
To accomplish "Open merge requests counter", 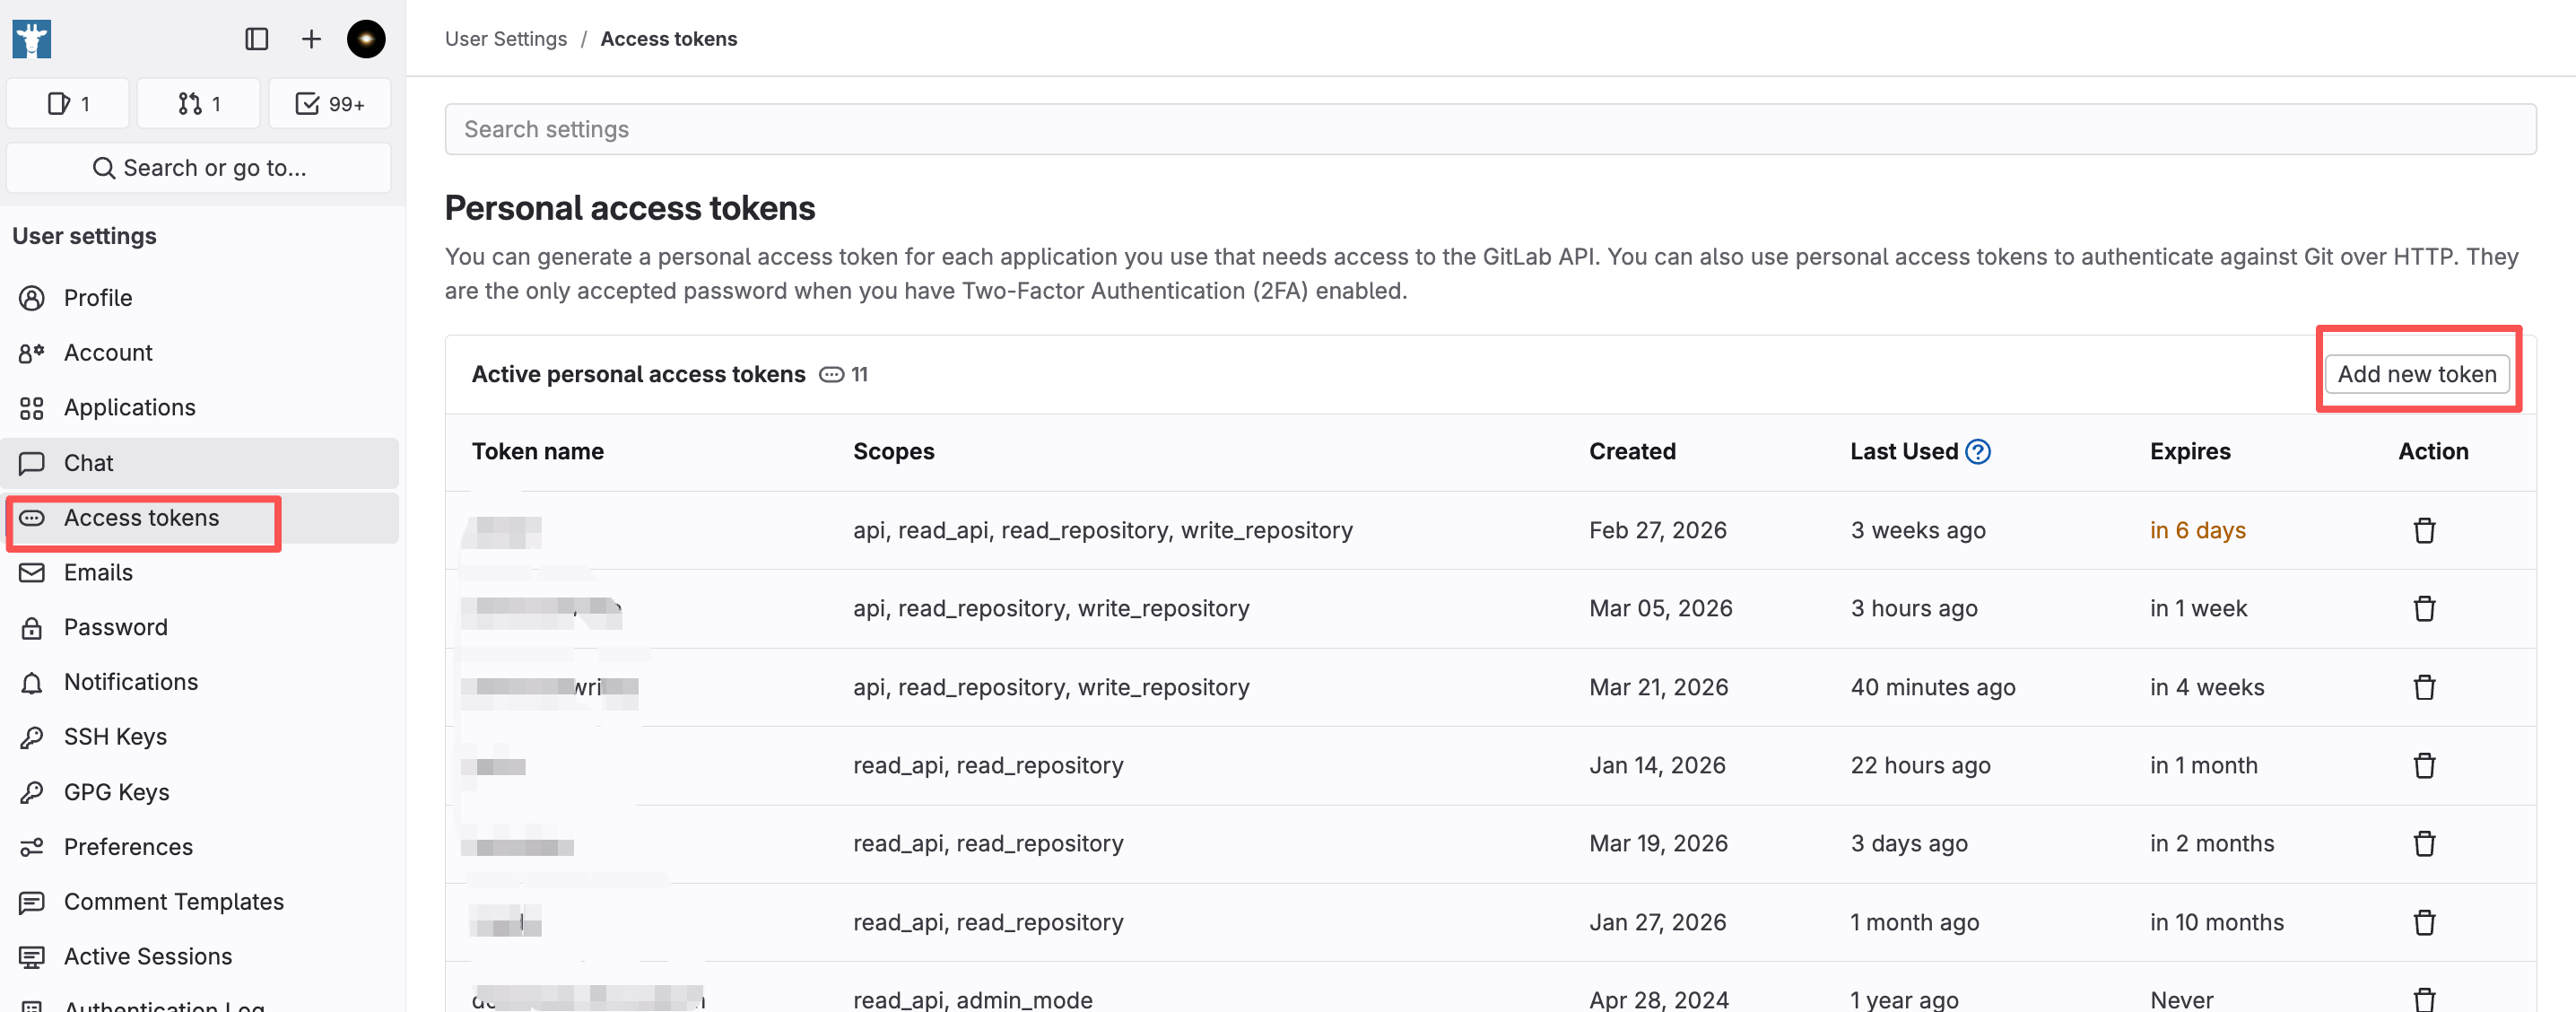I will pos(199,104).
